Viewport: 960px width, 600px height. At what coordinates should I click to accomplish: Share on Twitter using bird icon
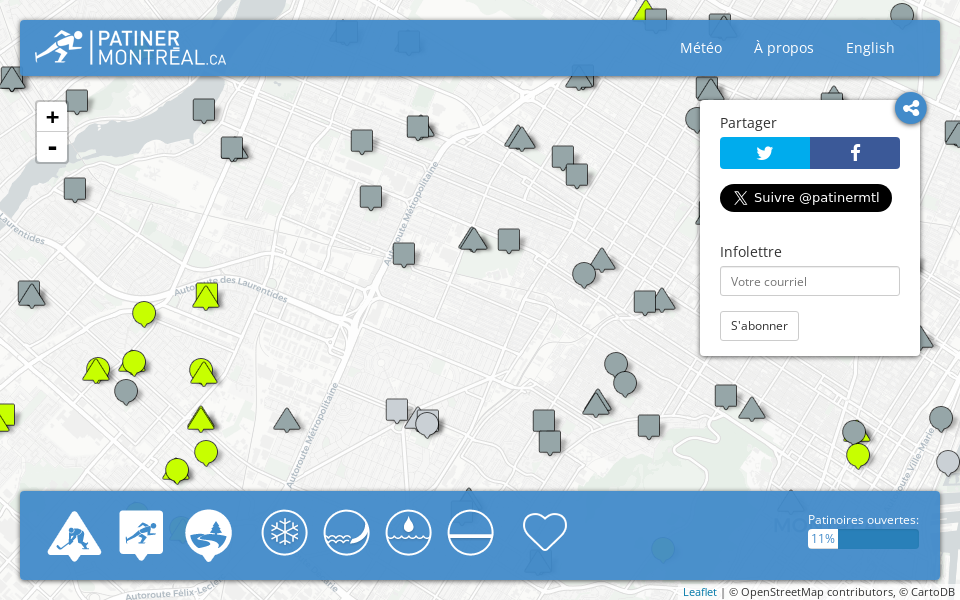pos(765,153)
